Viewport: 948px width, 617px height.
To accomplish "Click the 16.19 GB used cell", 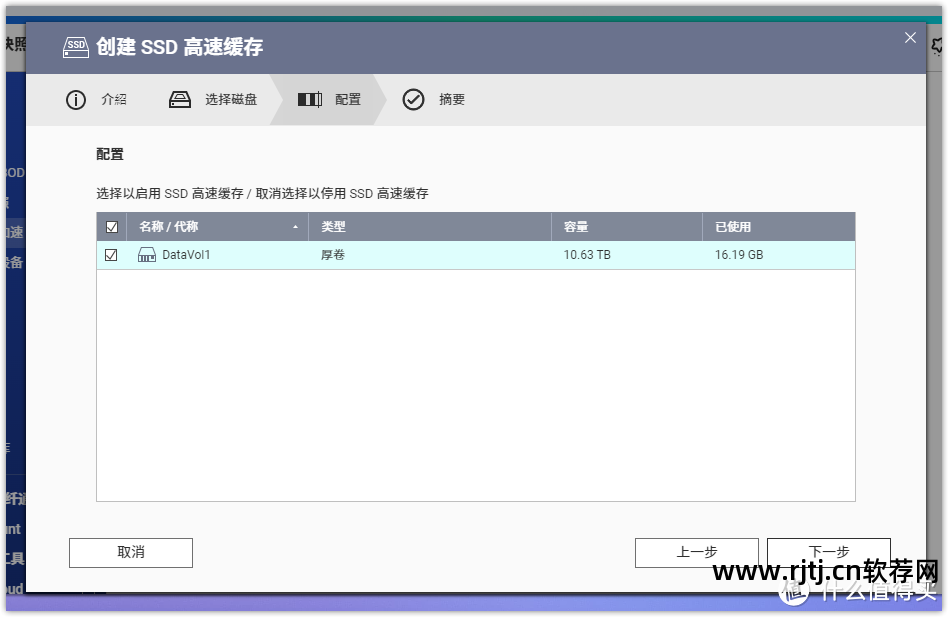I will point(739,255).
